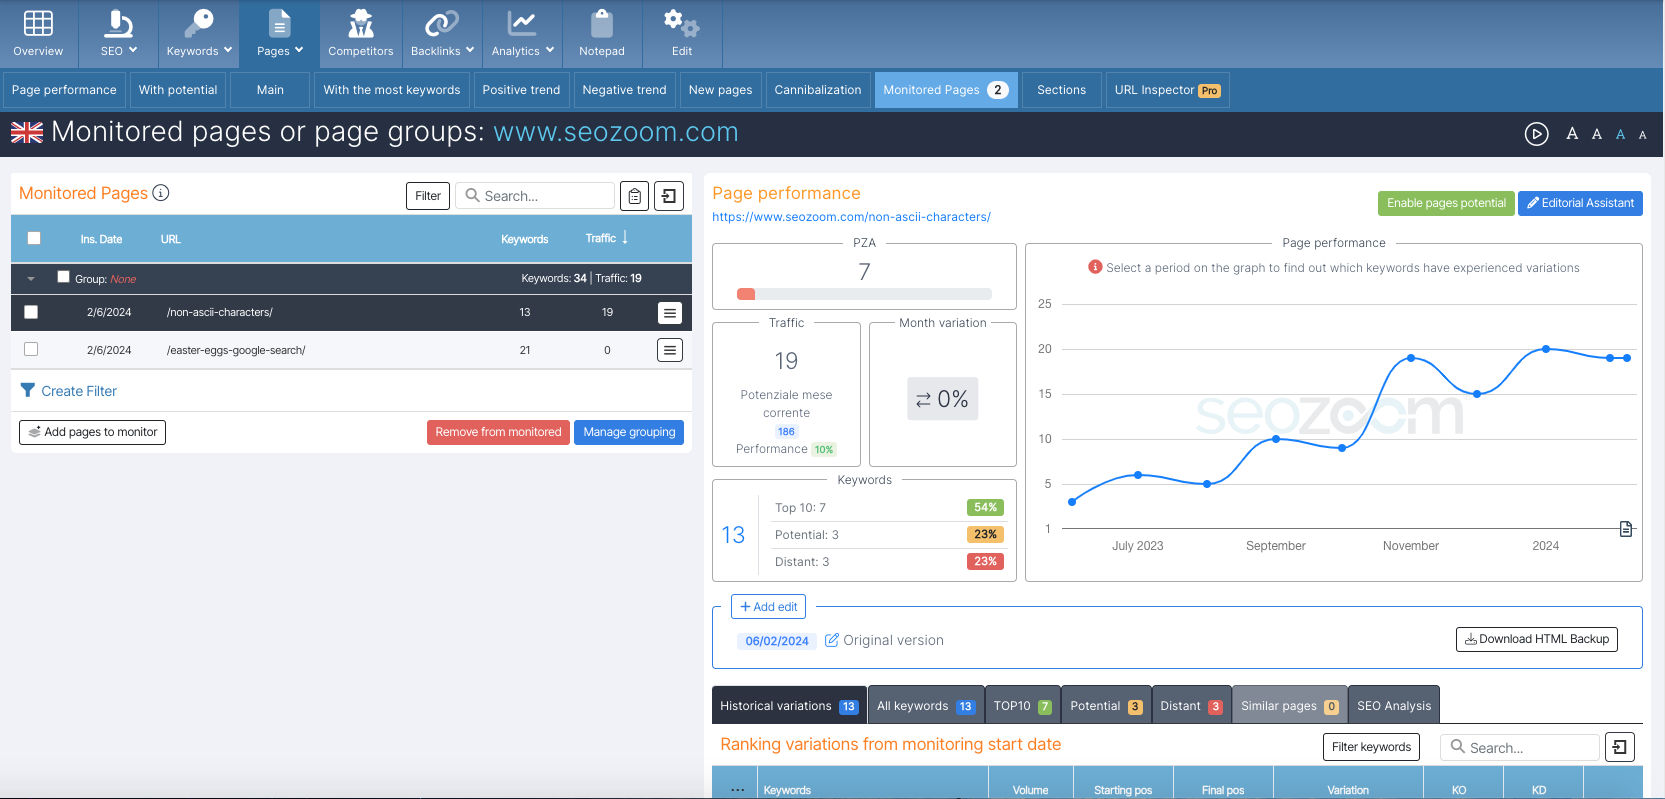Open the With potential tab
The image size is (1665, 799).
178,90
